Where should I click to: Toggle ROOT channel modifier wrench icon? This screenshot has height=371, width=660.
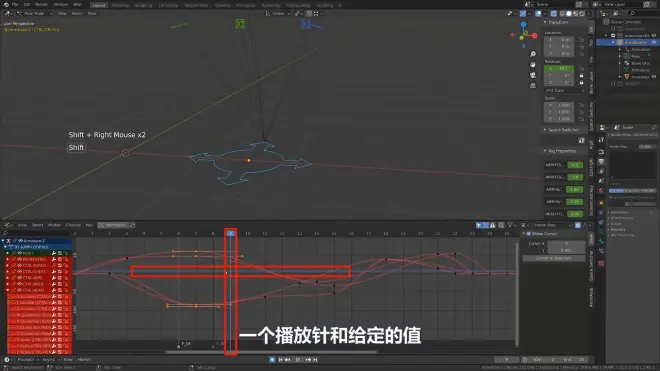(x=54, y=253)
